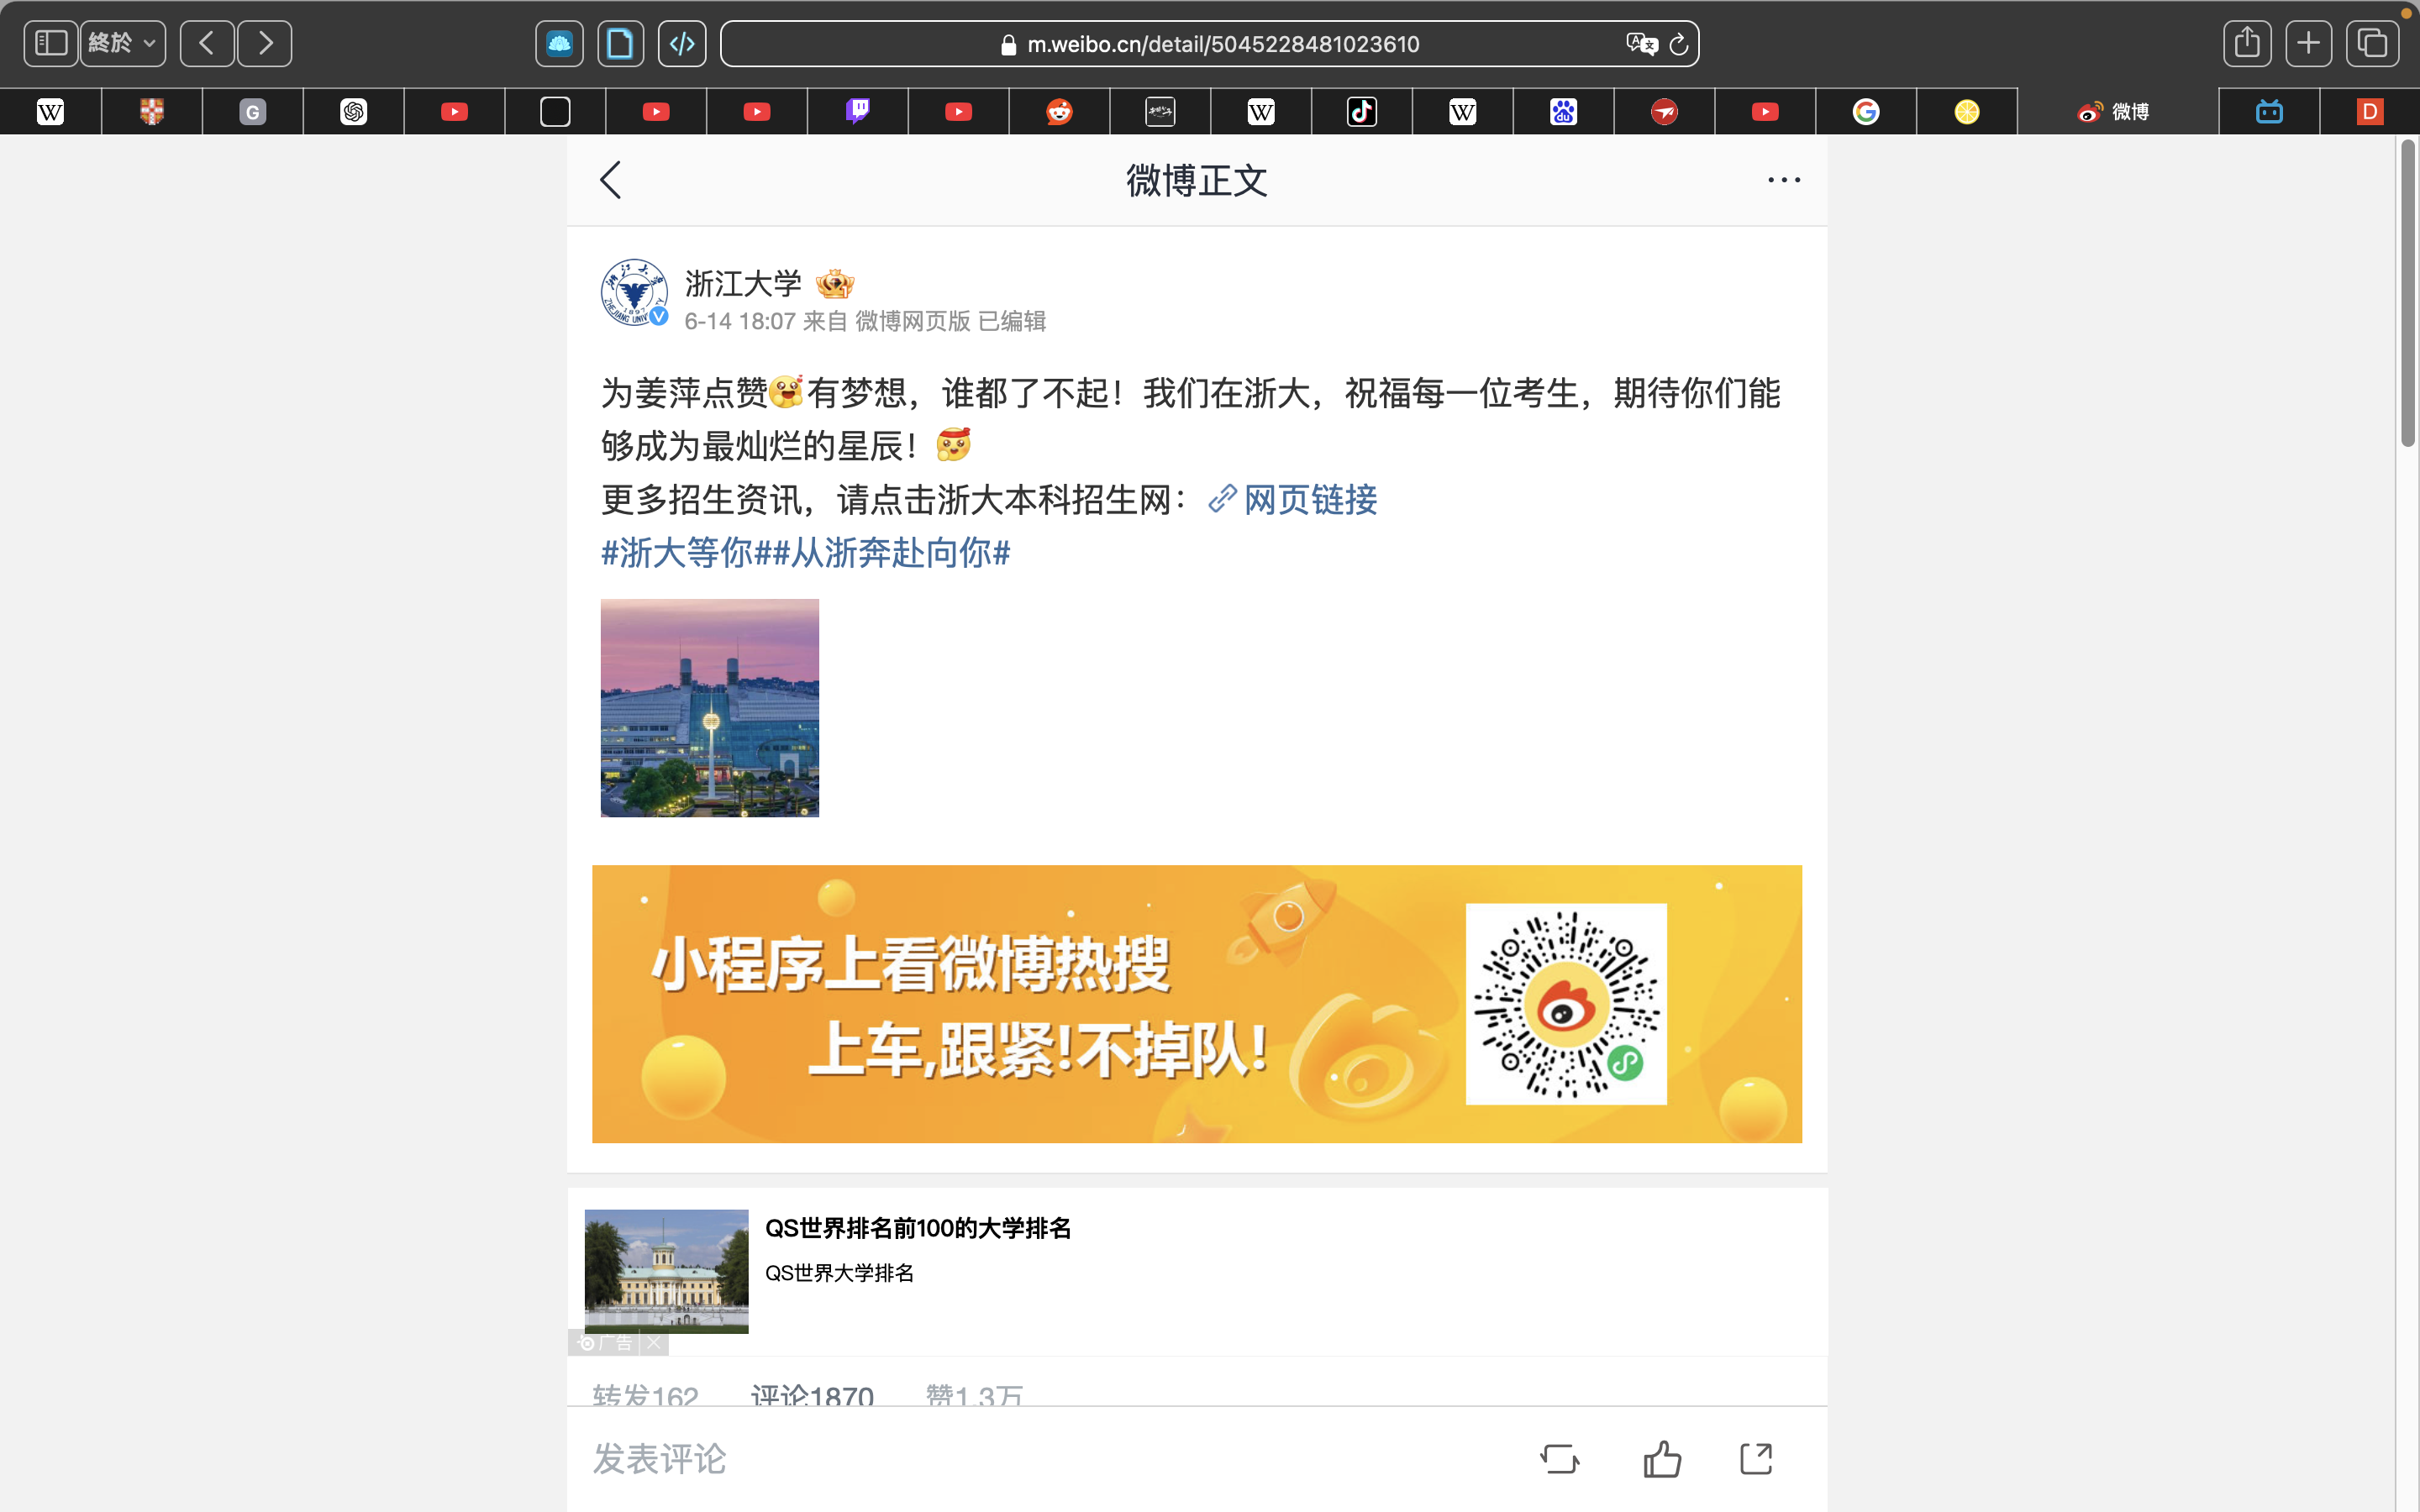Switch to the 评论1870 tab

(812, 1395)
